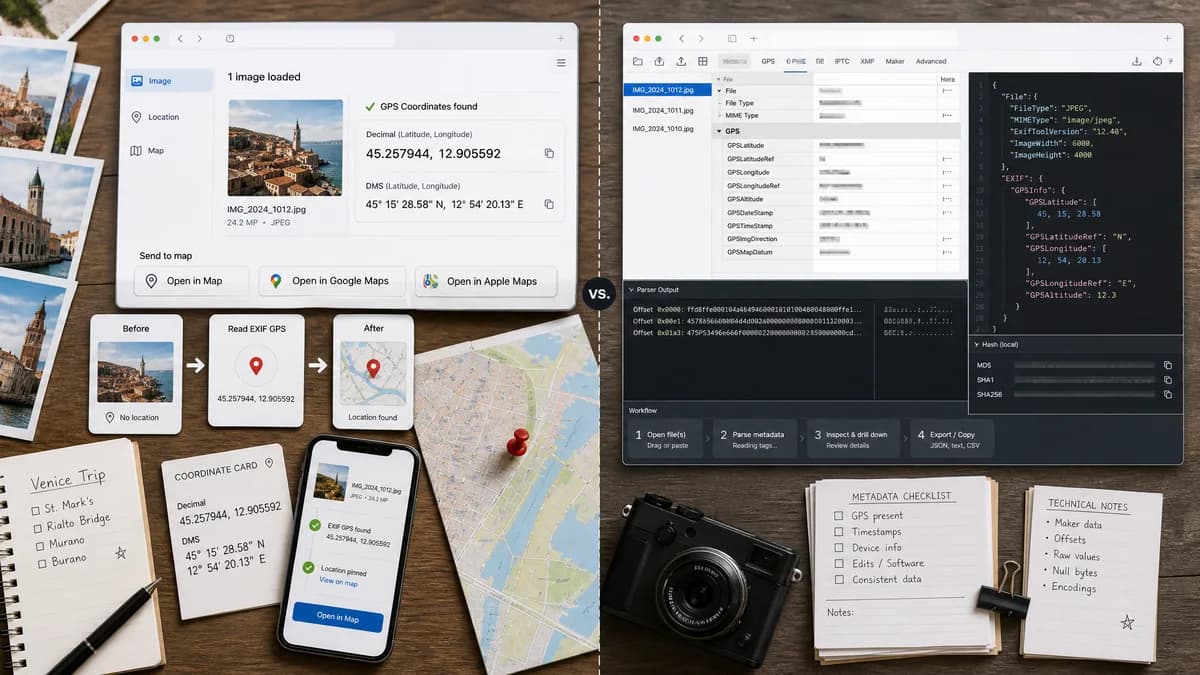
Task: Open ellipsis menu on GPSLatitudeRef row
Action: (x=947, y=159)
